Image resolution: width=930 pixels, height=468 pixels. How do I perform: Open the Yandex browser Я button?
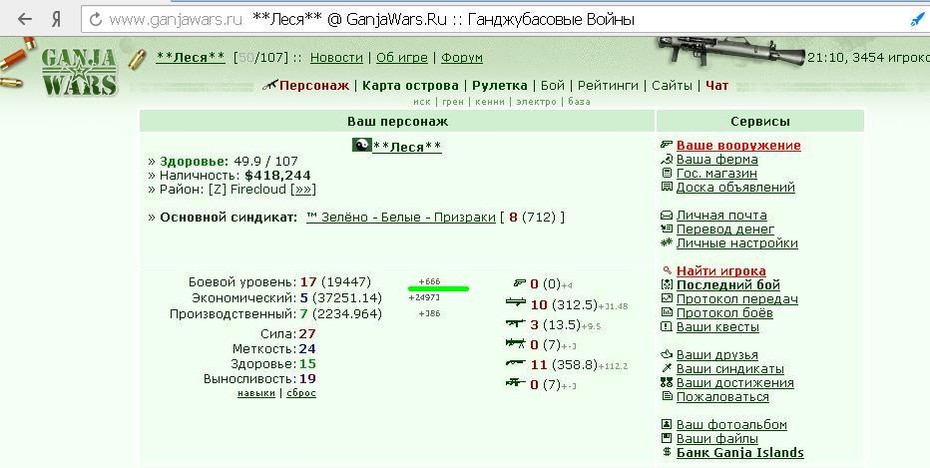(56, 20)
